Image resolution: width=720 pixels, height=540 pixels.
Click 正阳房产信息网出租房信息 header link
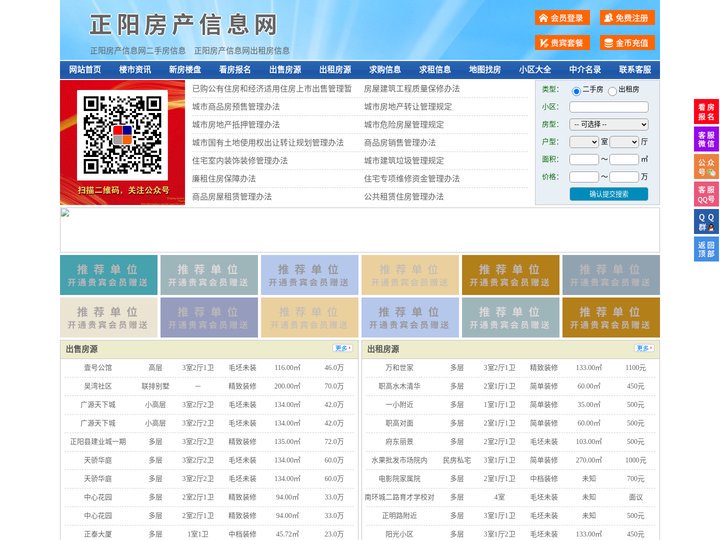(x=242, y=51)
